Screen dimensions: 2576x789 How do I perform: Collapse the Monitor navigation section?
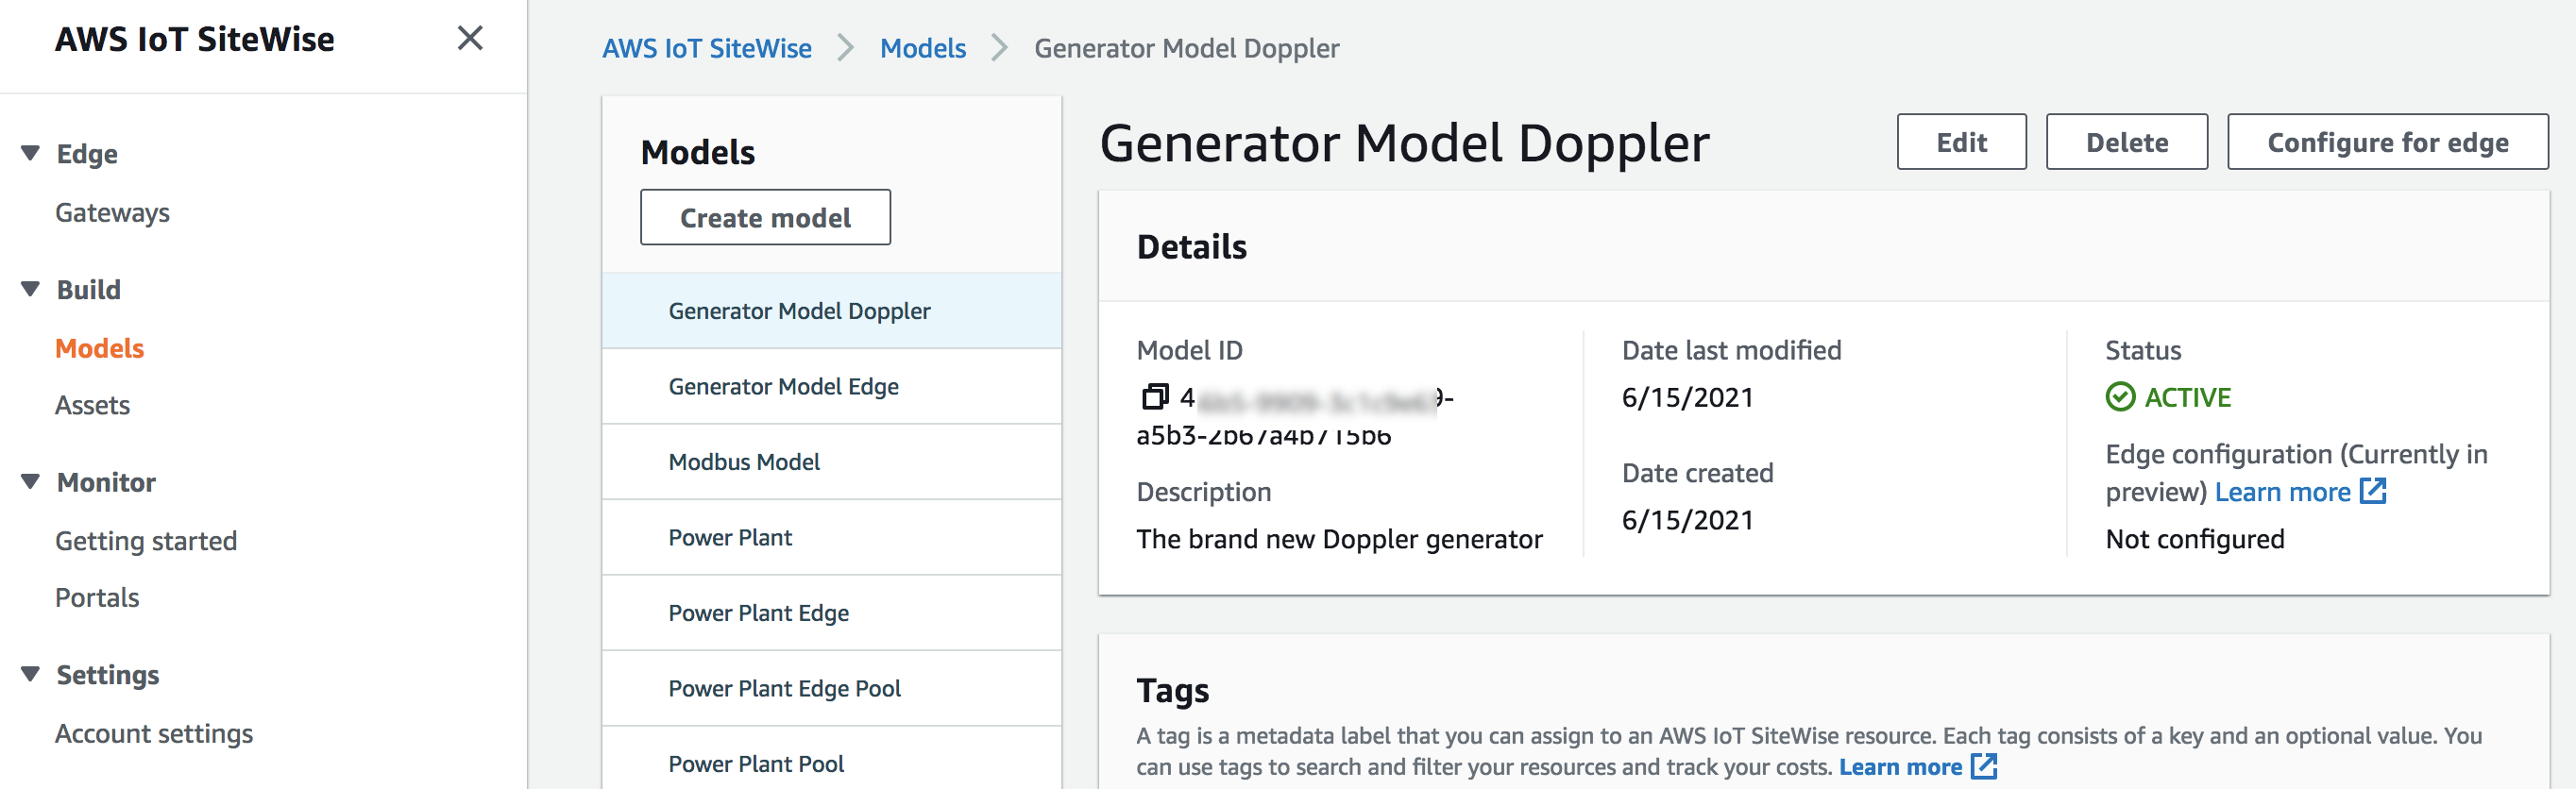tap(31, 482)
